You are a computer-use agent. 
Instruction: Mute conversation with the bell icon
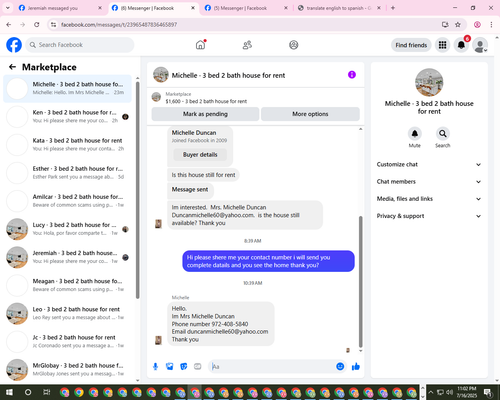click(415, 134)
